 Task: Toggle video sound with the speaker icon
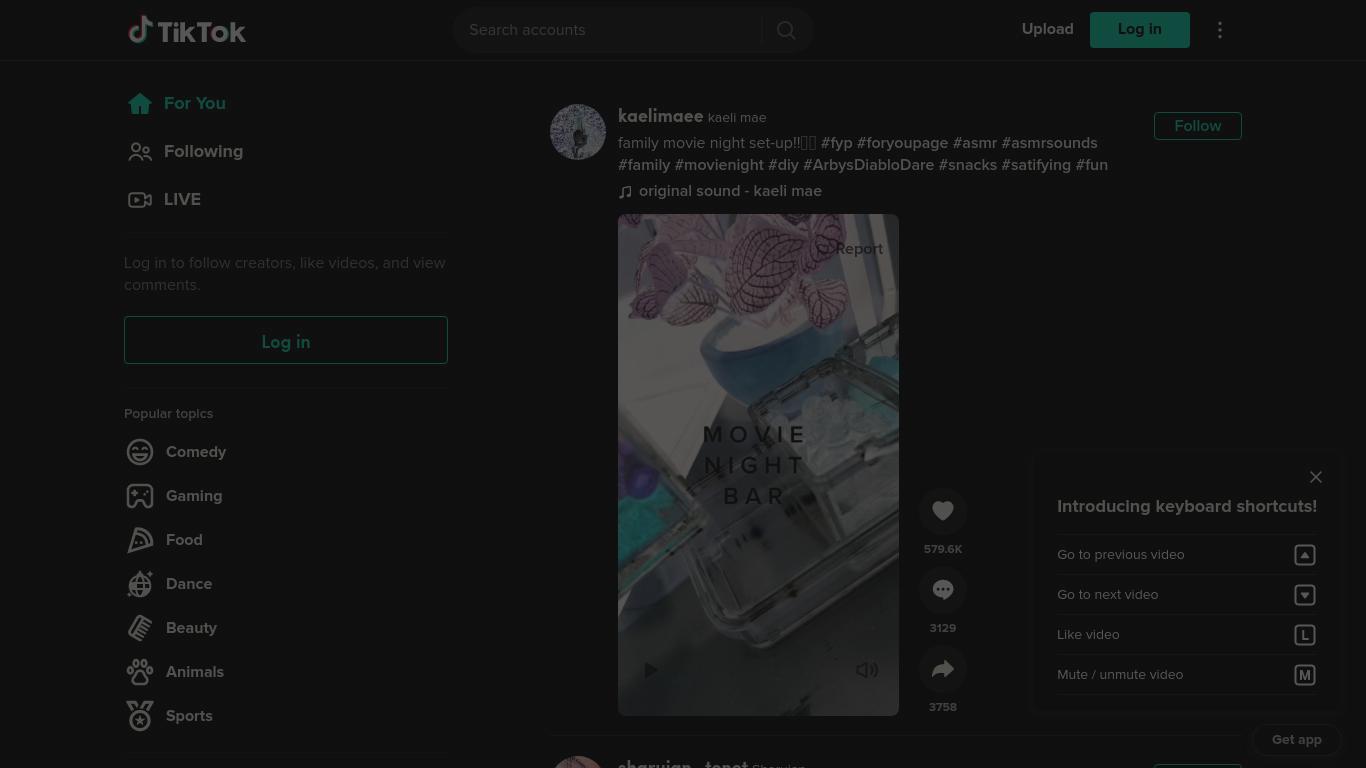[x=867, y=670]
